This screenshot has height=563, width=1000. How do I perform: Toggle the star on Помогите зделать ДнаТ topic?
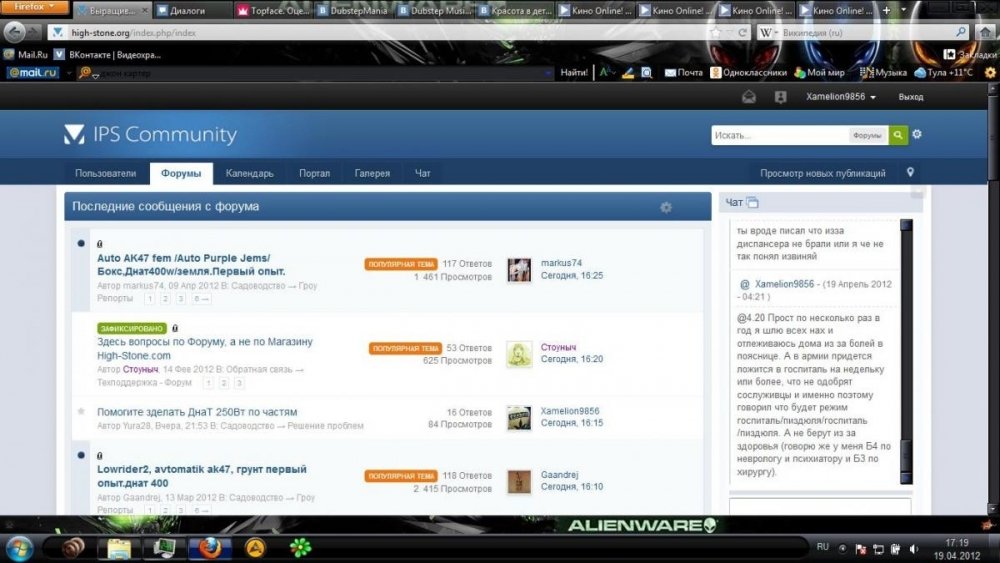tap(81, 411)
